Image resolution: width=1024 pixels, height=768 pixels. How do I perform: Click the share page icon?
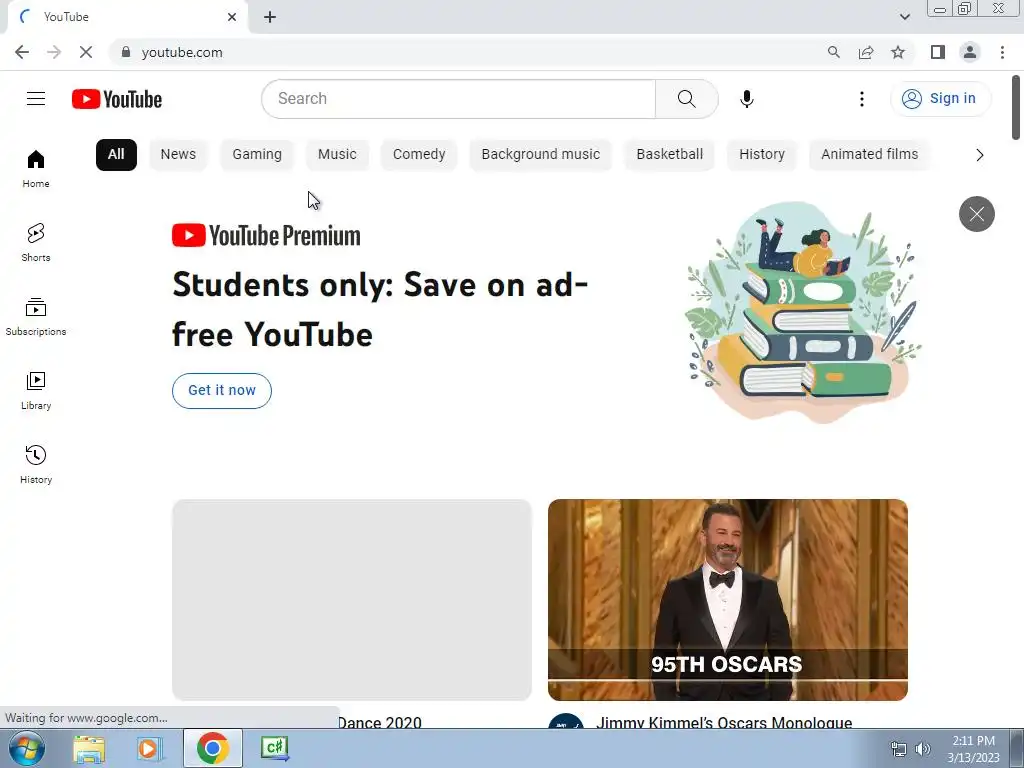point(866,52)
